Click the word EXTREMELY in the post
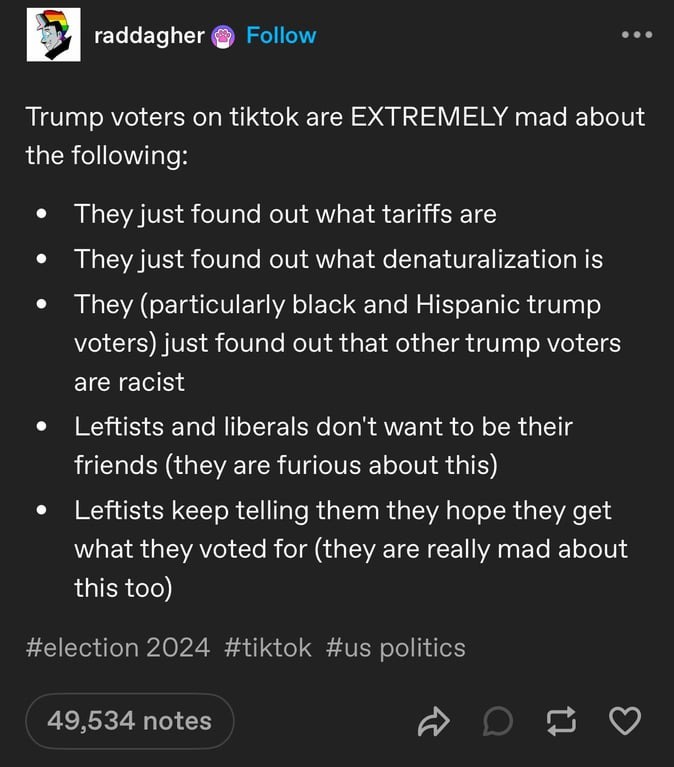Image resolution: width=674 pixels, height=767 pixels. 430,117
